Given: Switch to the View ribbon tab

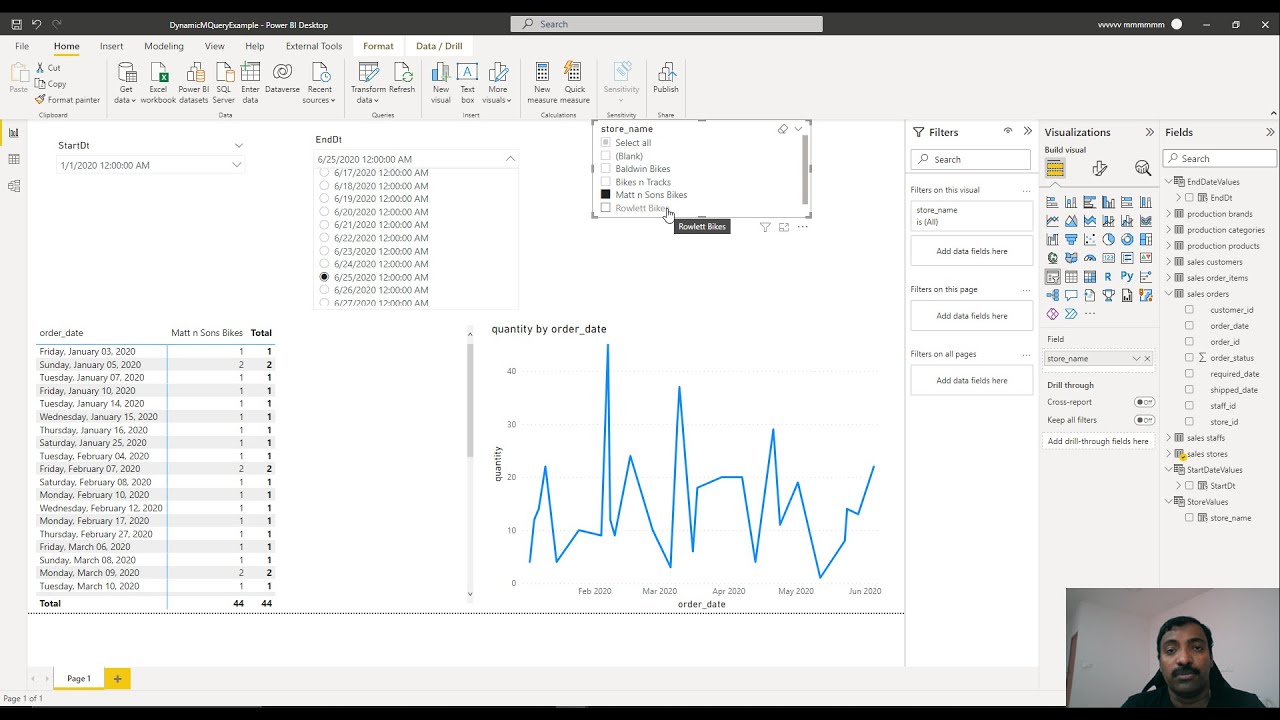Looking at the screenshot, I should click(x=214, y=46).
